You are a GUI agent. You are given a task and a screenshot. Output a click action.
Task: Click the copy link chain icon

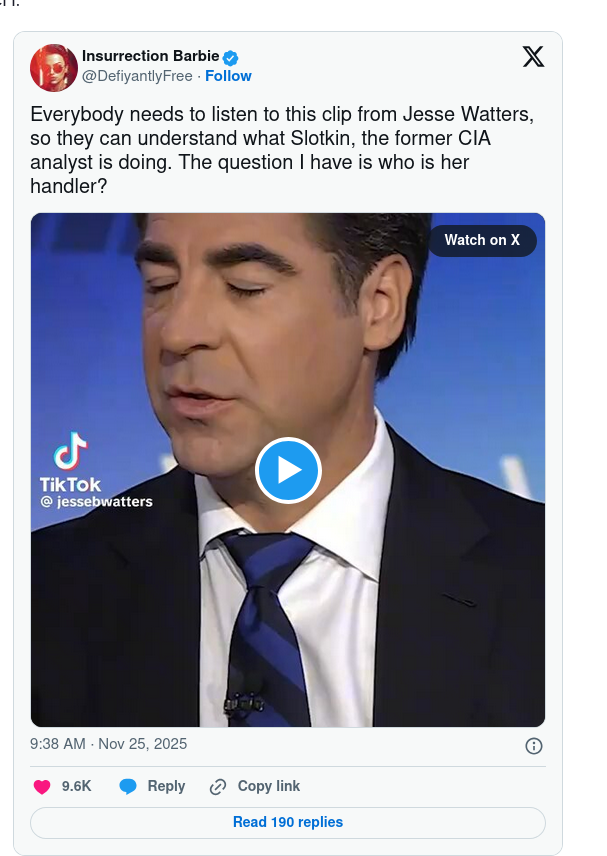pyautogui.click(x=218, y=787)
